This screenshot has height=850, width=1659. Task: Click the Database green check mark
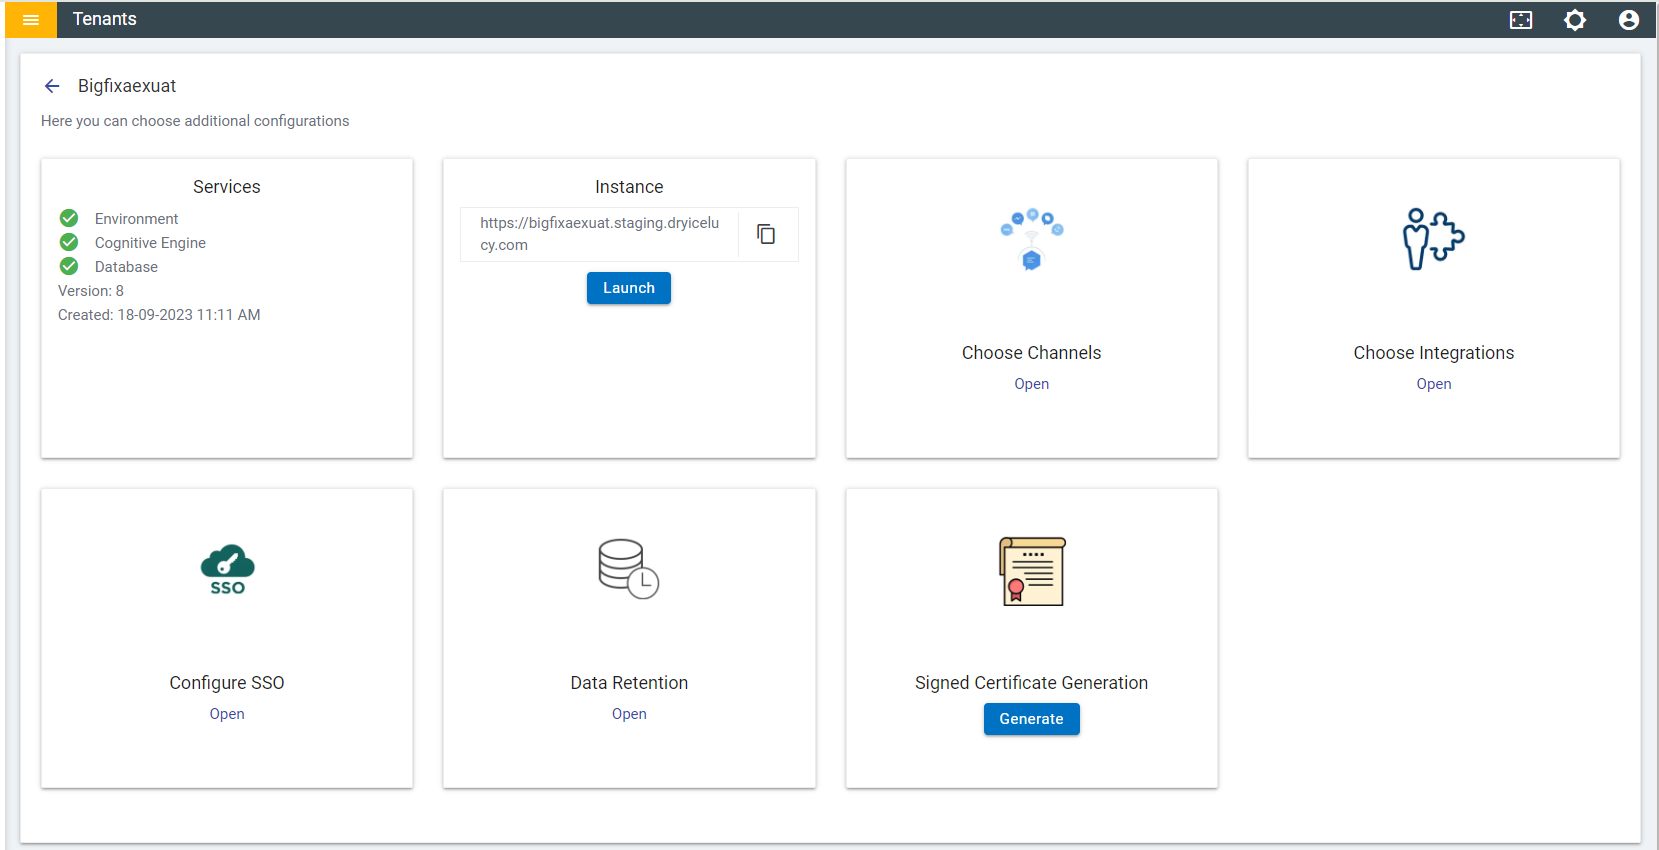click(x=69, y=266)
